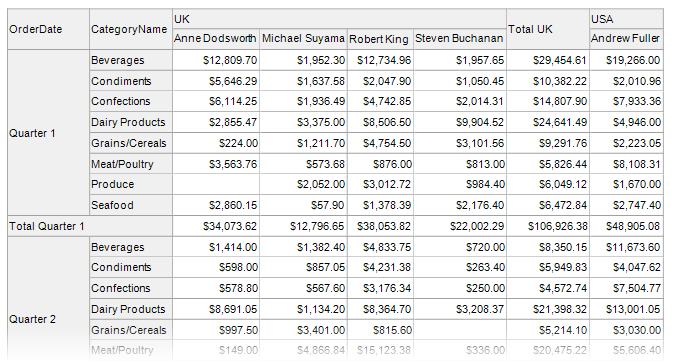674x362 pixels.
Task: Select the Quarter 1 row header
Action: coord(48,133)
